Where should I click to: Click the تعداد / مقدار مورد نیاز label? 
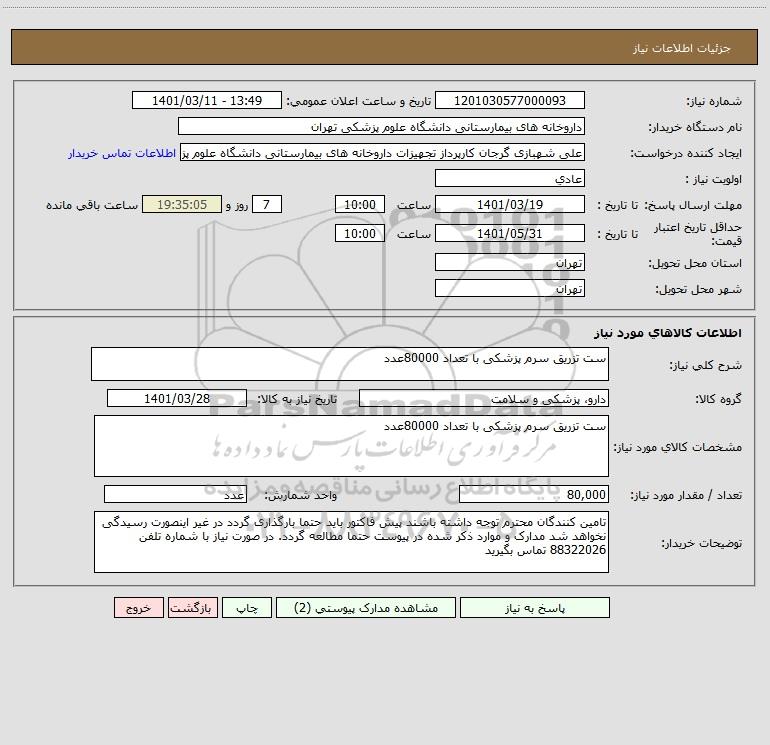tap(686, 496)
